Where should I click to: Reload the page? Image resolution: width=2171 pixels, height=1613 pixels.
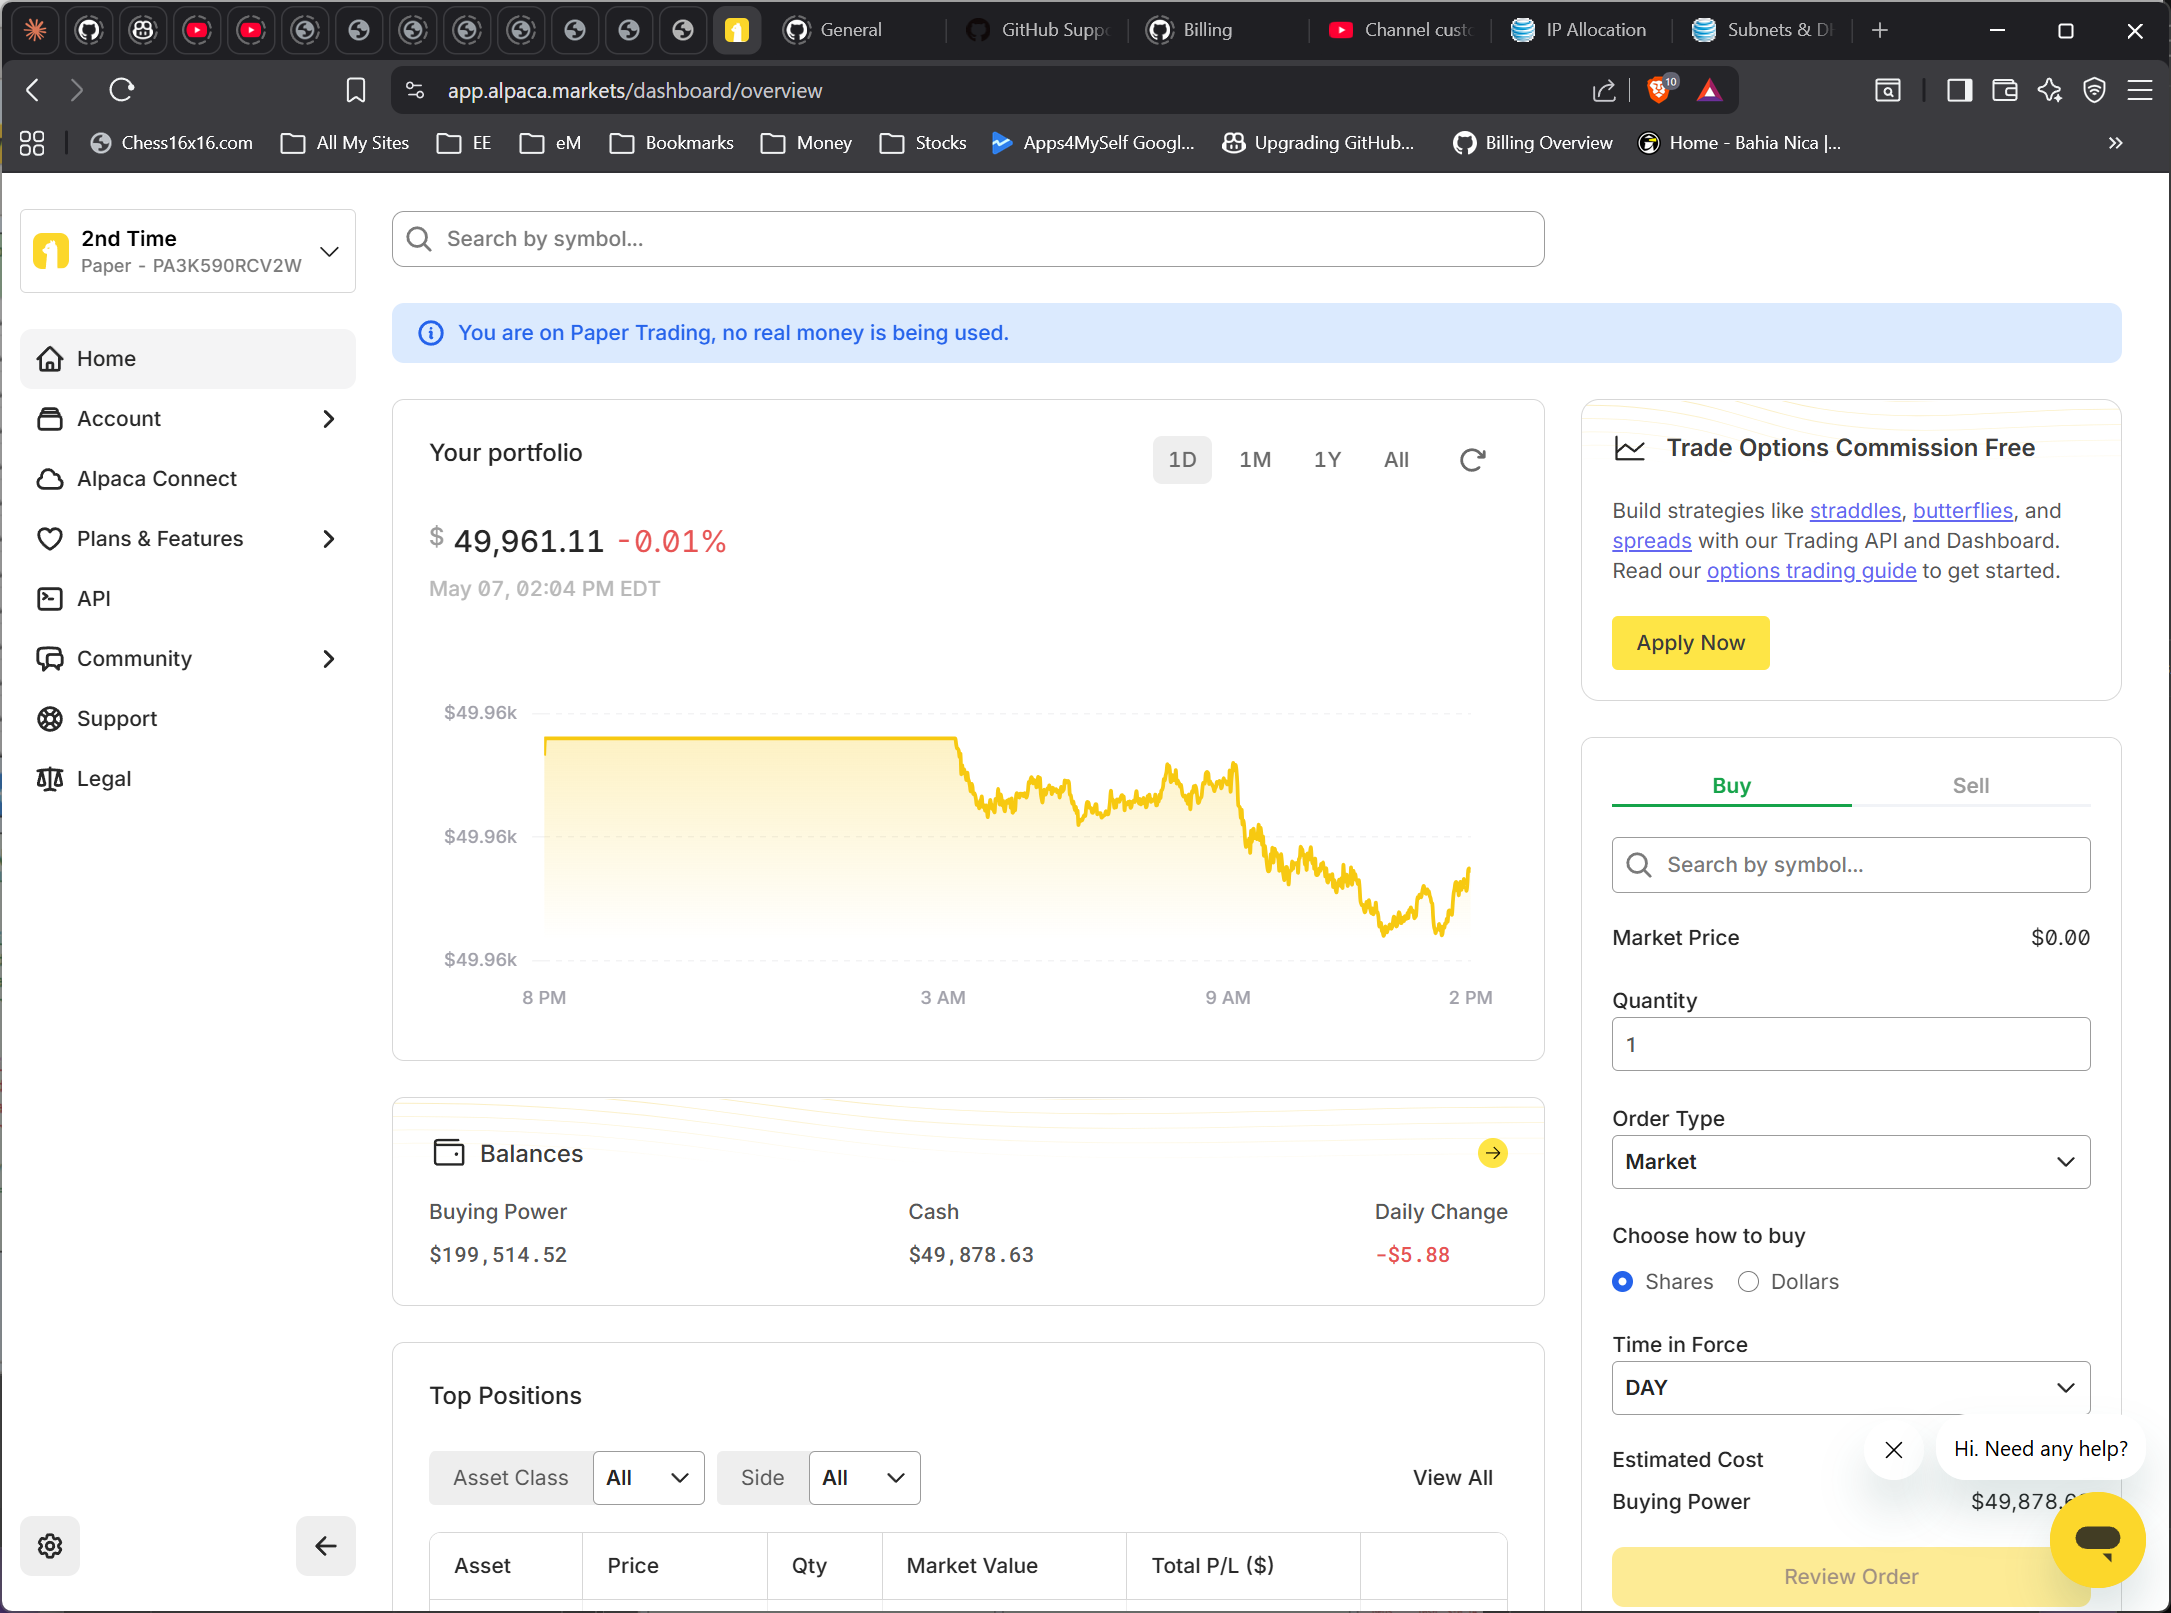pos(122,91)
